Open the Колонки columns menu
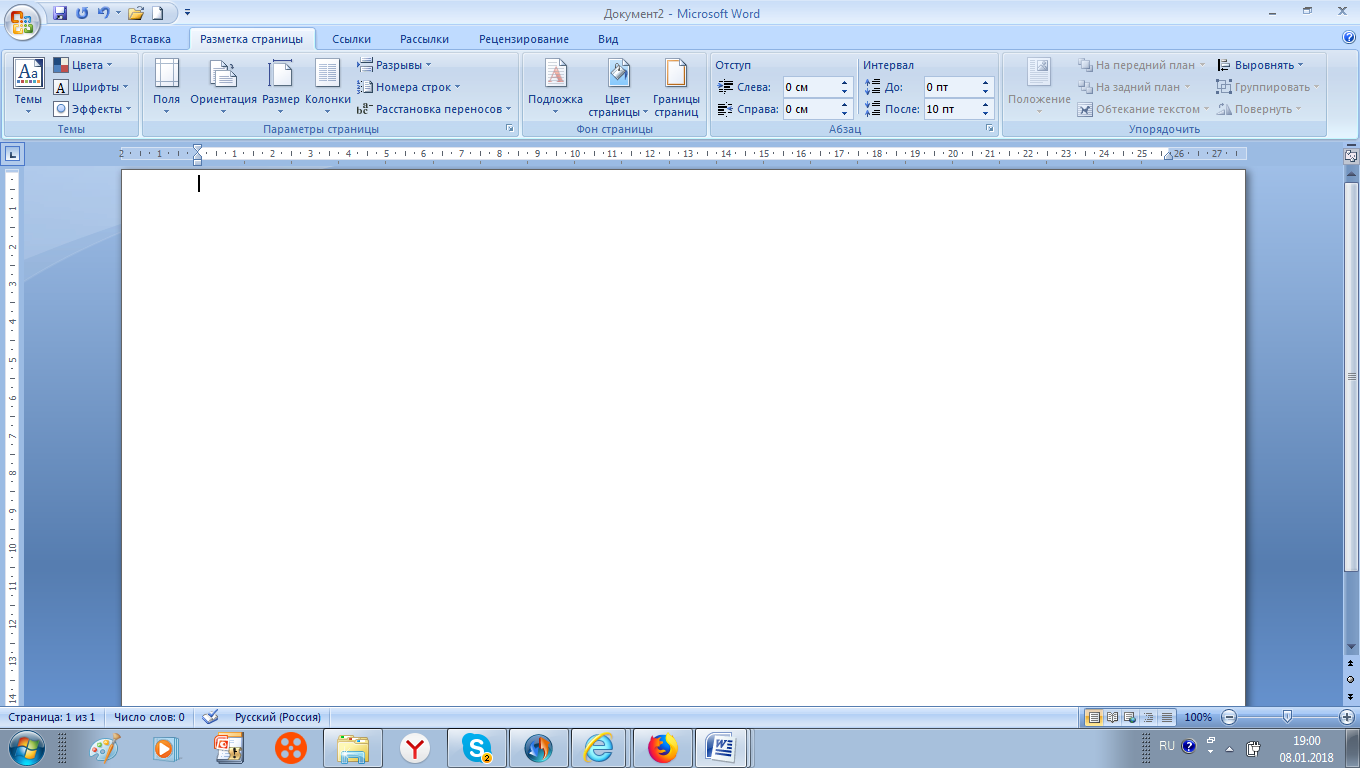The image size is (1360, 768). [328, 87]
